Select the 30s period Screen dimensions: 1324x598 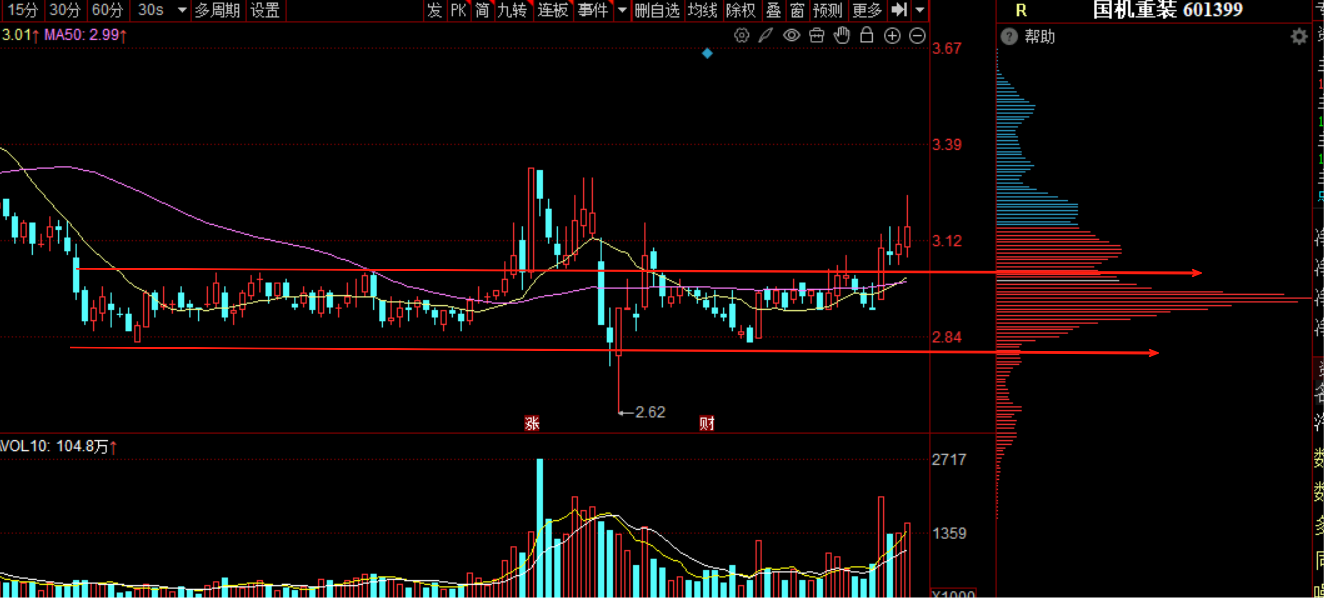150,10
